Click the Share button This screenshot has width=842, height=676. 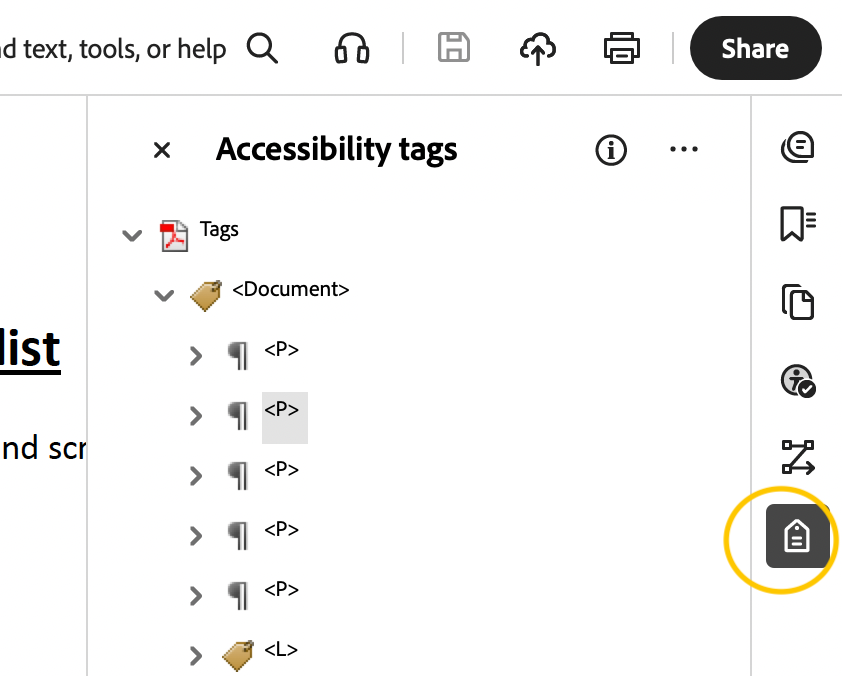[755, 48]
